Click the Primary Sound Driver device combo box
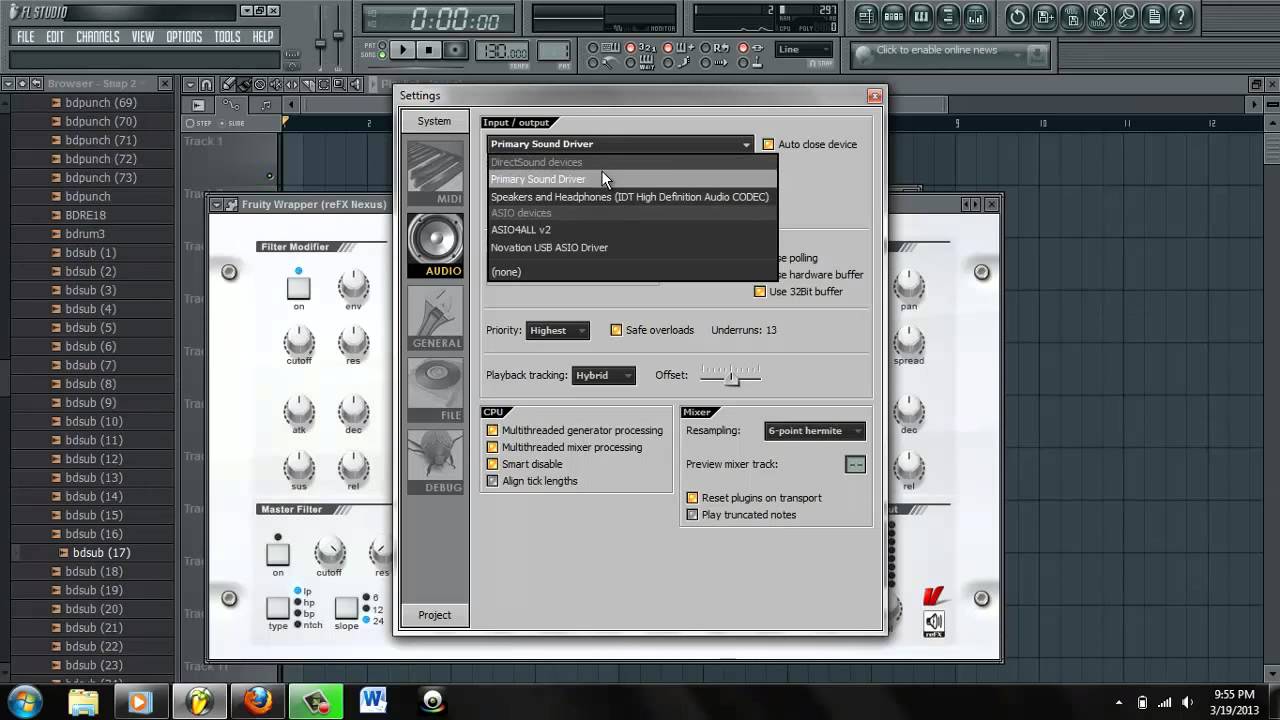This screenshot has width=1280, height=720. (x=620, y=144)
